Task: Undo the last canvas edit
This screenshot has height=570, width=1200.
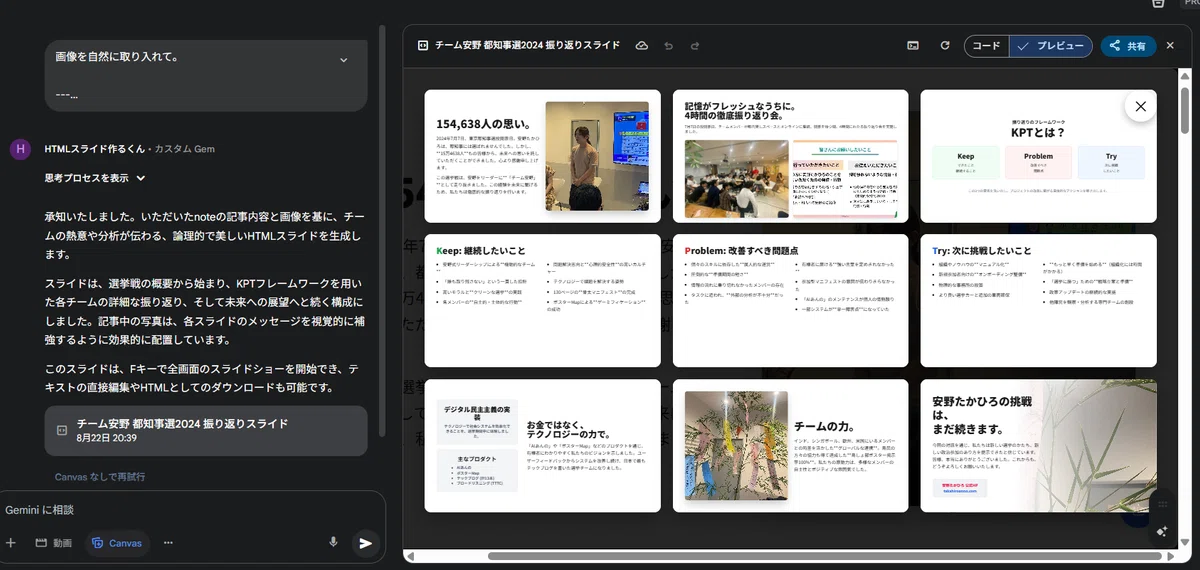Action: pos(669,46)
